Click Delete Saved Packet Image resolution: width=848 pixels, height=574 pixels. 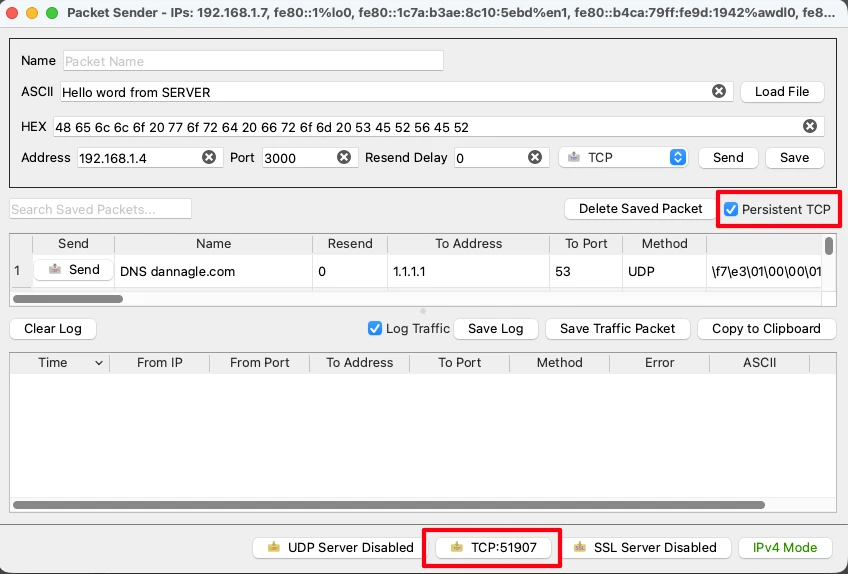pyautogui.click(x=640, y=209)
